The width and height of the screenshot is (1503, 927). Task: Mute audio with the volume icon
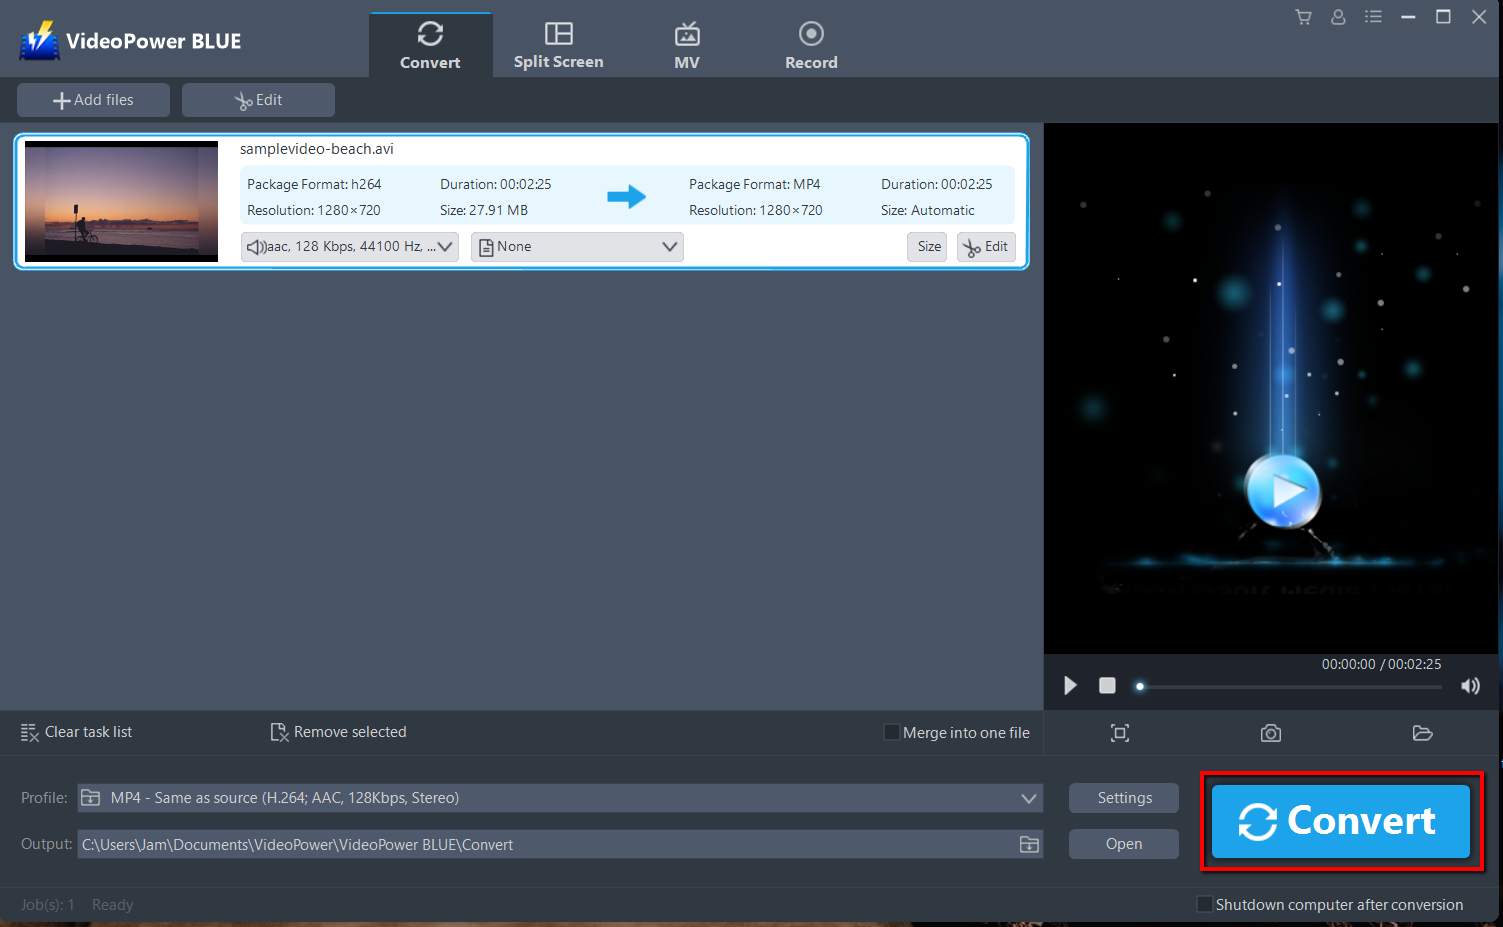tap(1470, 685)
